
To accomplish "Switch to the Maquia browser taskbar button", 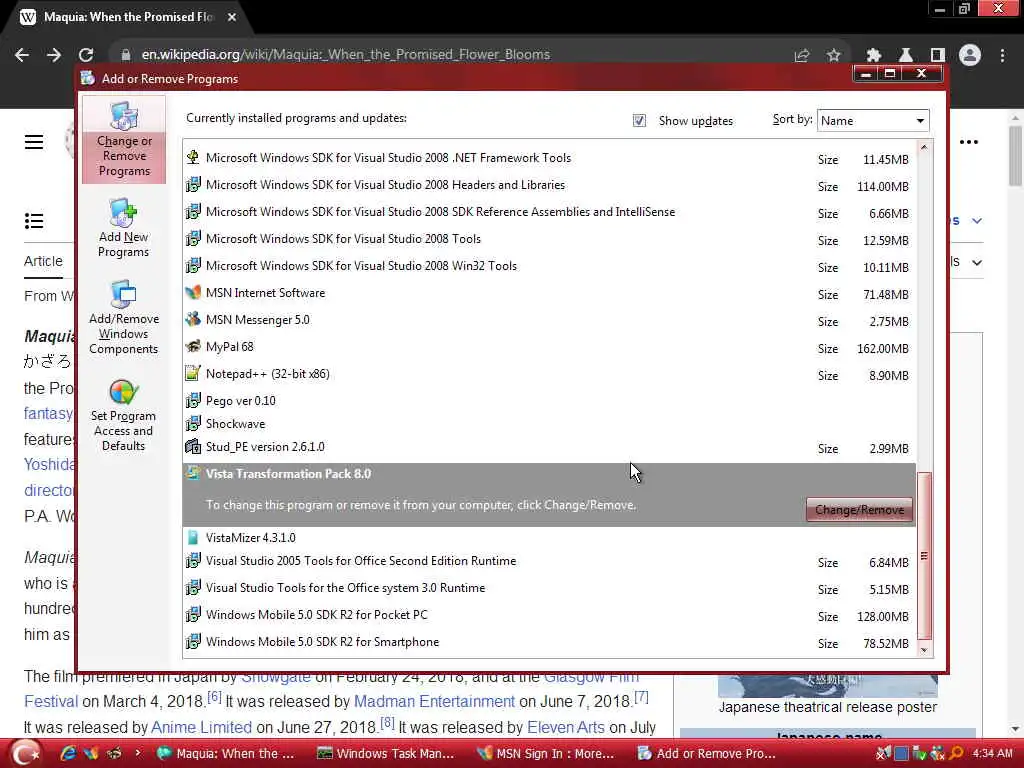I will click(x=227, y=753).
